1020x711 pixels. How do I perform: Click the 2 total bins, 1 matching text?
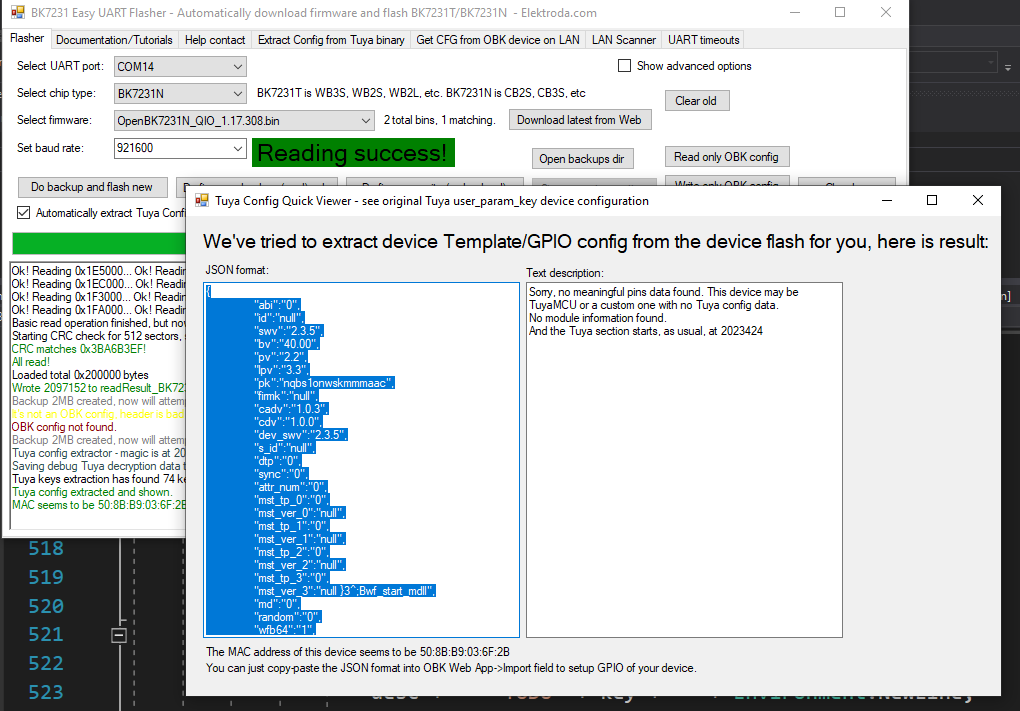tap(439, 120)
